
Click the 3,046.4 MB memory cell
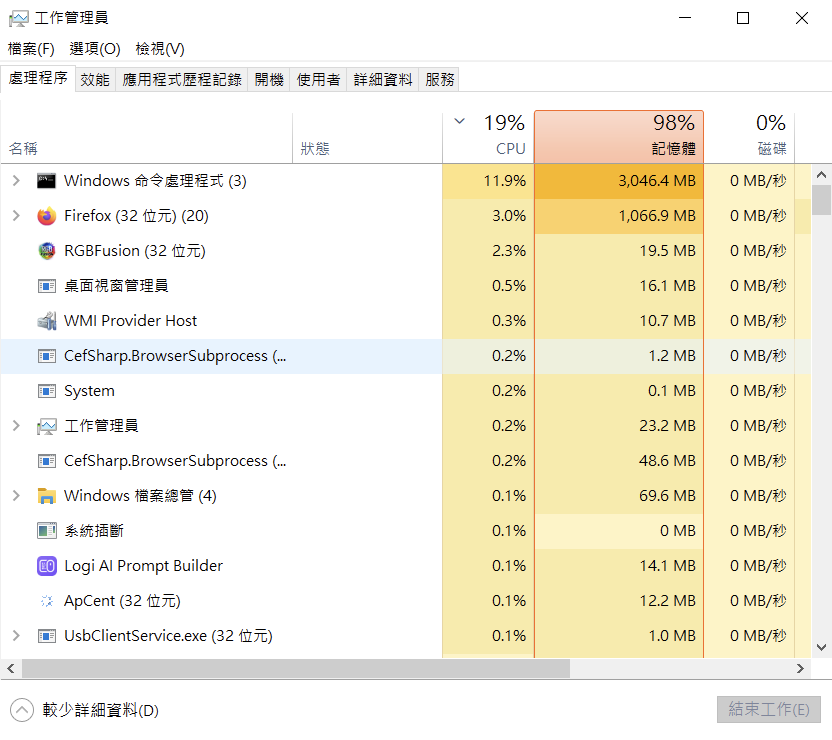[619, 181]
